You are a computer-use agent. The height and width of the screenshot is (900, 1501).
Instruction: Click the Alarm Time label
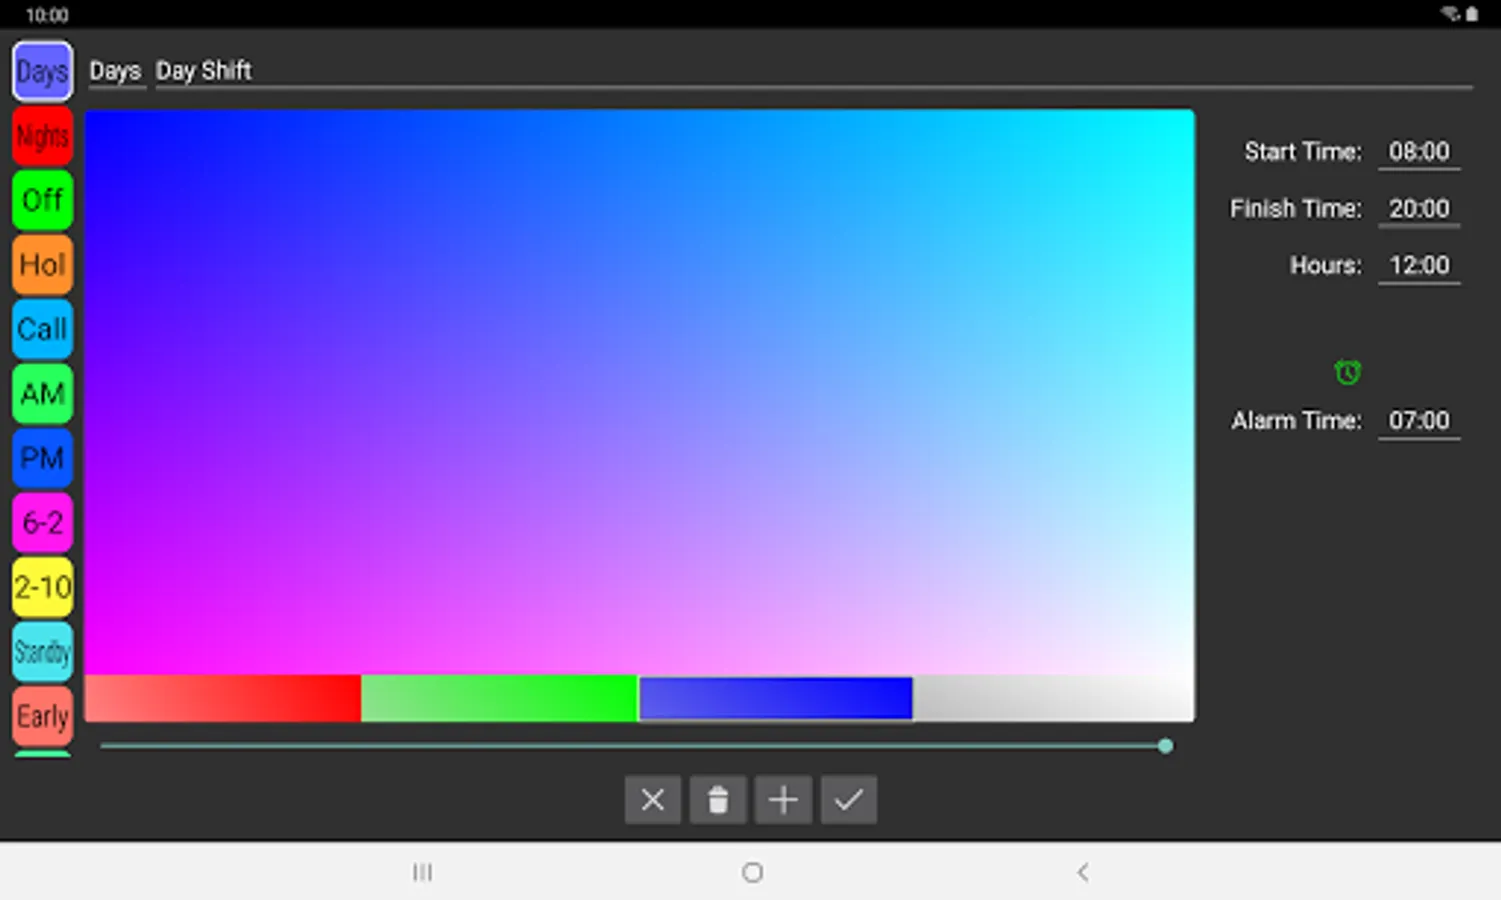coord(1297,421)
